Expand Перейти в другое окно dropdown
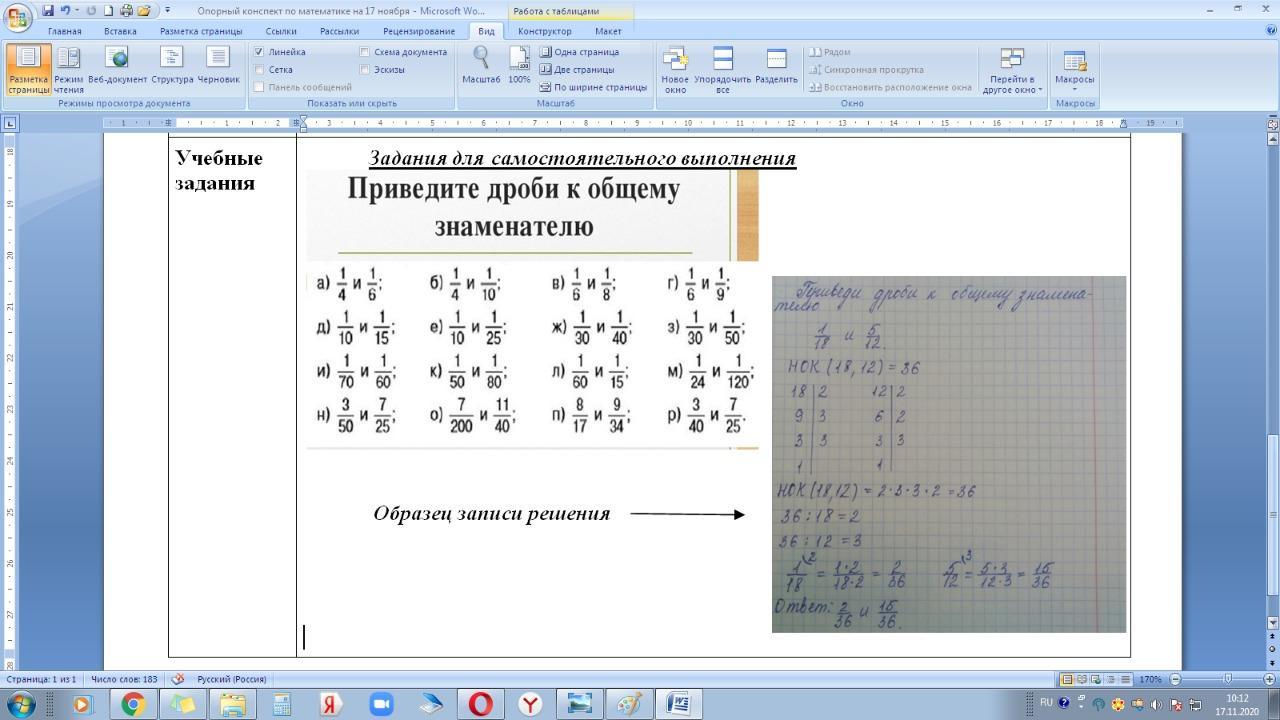Screen dimensions: 1280x720 tap(1012, 69)
